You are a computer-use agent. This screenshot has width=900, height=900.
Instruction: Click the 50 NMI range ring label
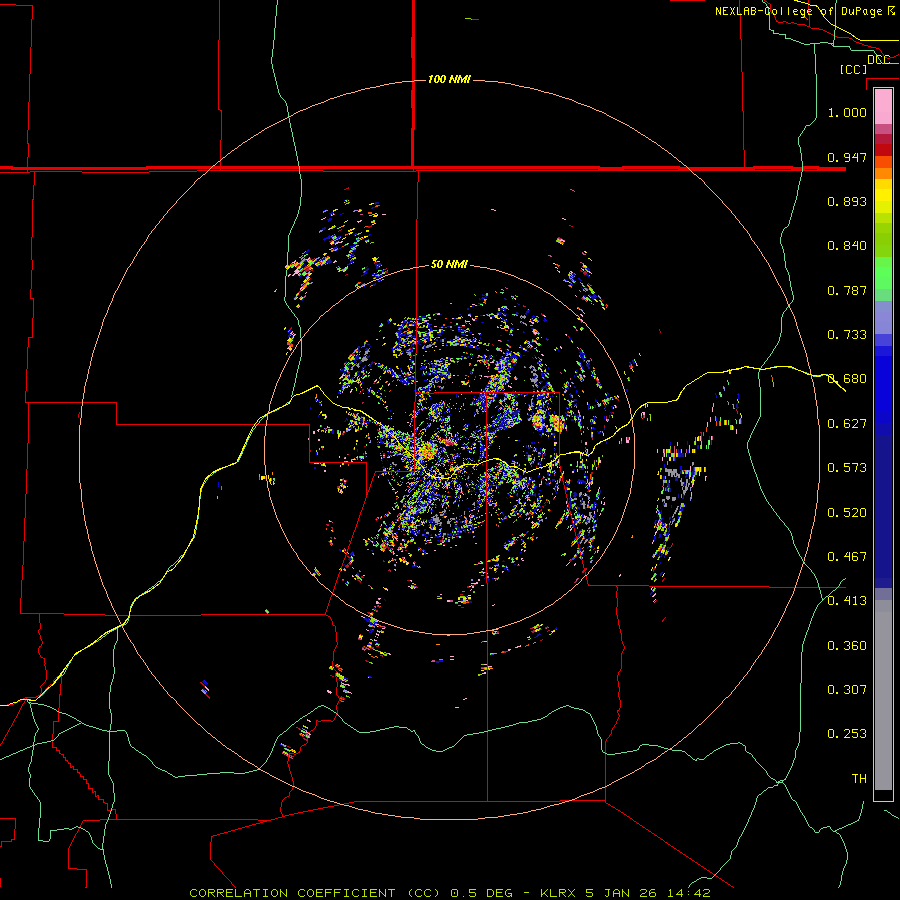click(449, 264)
